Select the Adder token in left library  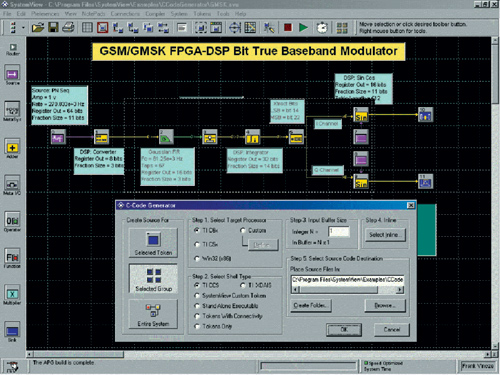(12, 148)
